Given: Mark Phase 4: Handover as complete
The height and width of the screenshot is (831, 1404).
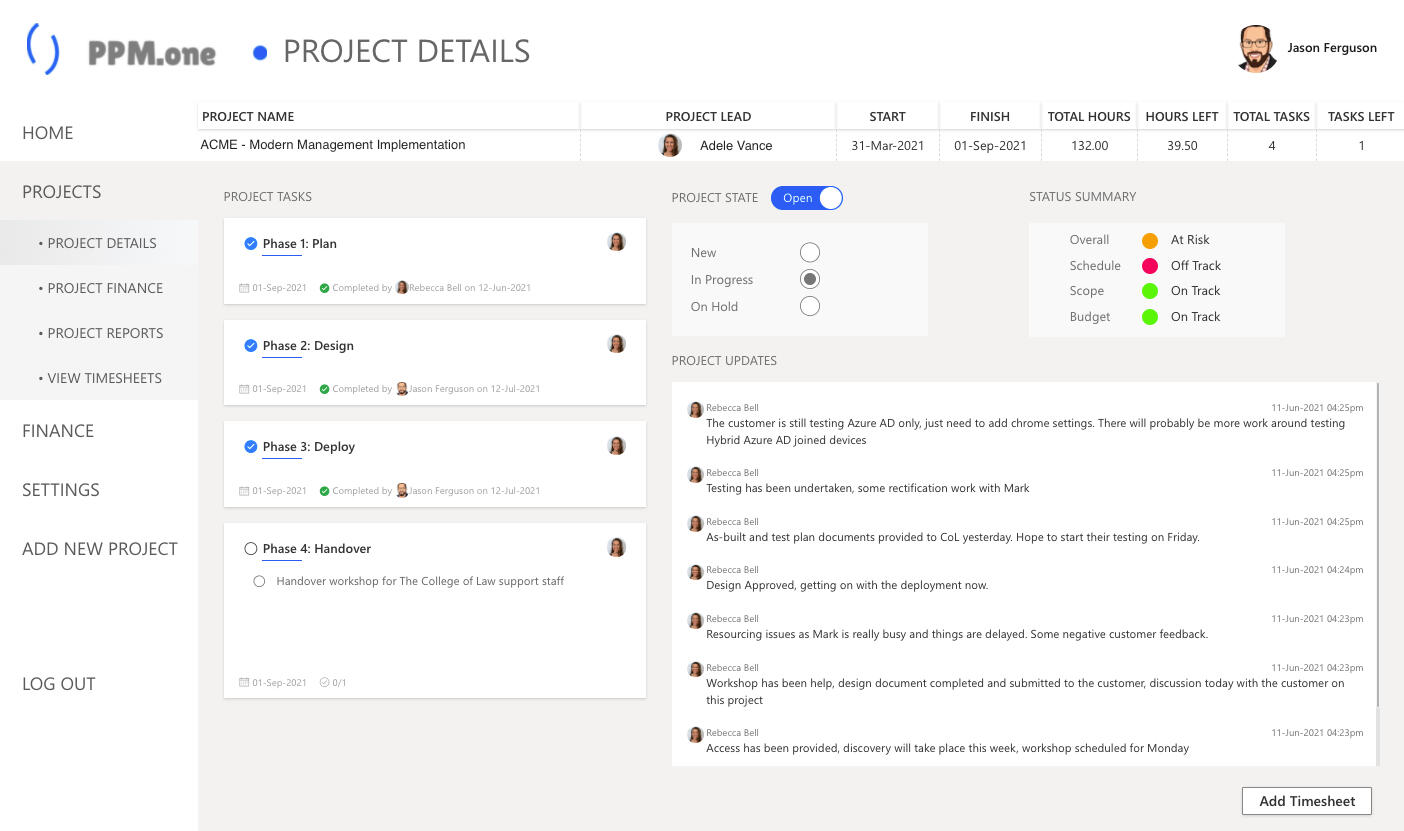Looking at the screenshot, I should point(251,549).
